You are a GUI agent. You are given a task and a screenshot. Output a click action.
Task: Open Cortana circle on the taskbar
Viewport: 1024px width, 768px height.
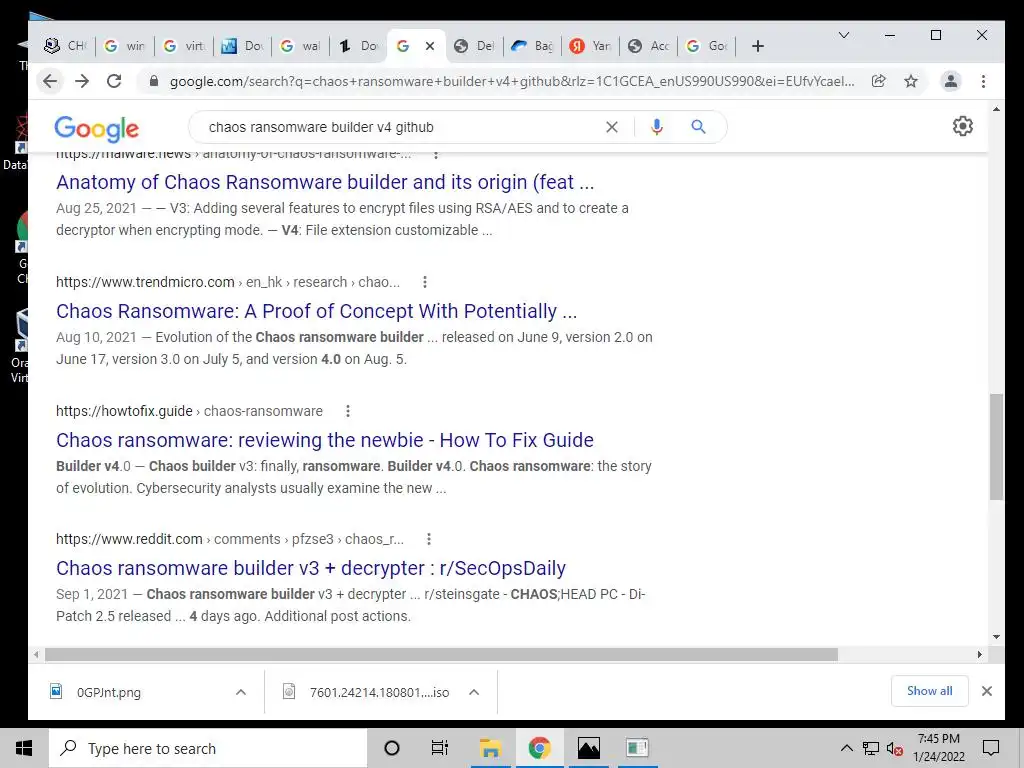(392, 748)
